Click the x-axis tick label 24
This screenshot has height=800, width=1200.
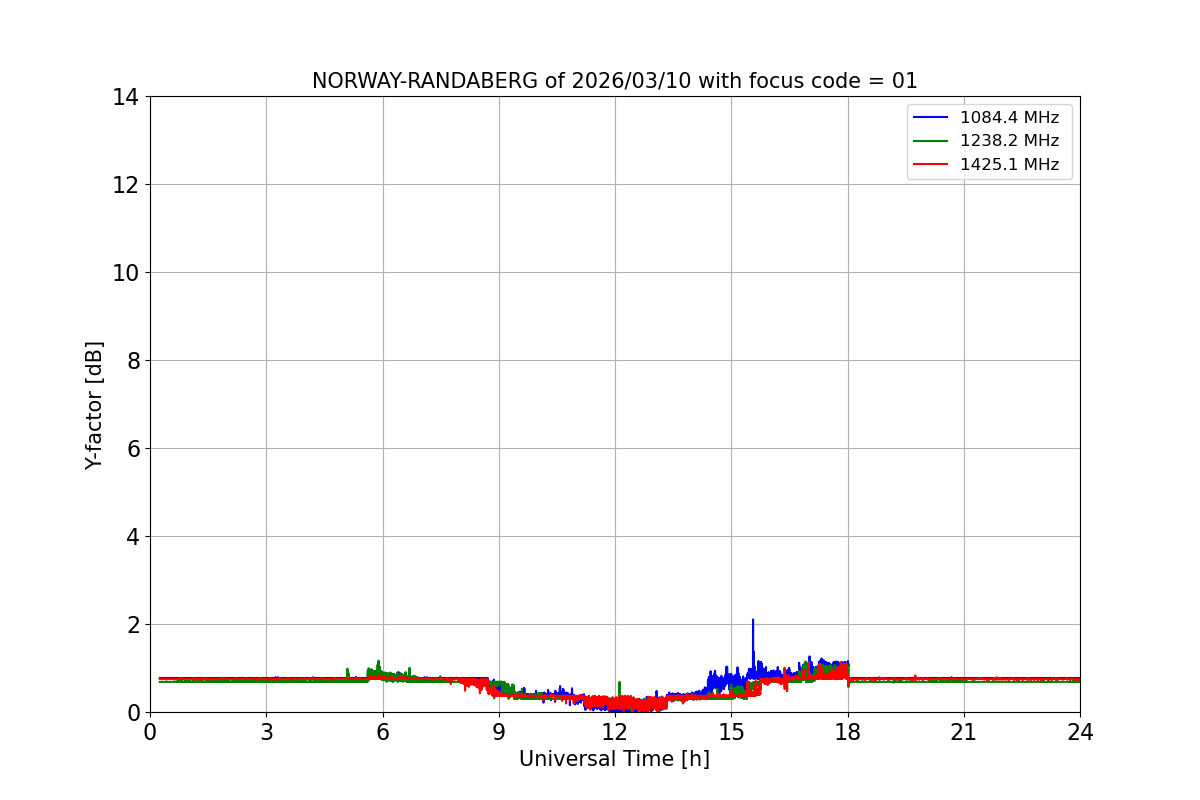(x=1080, y=732)
